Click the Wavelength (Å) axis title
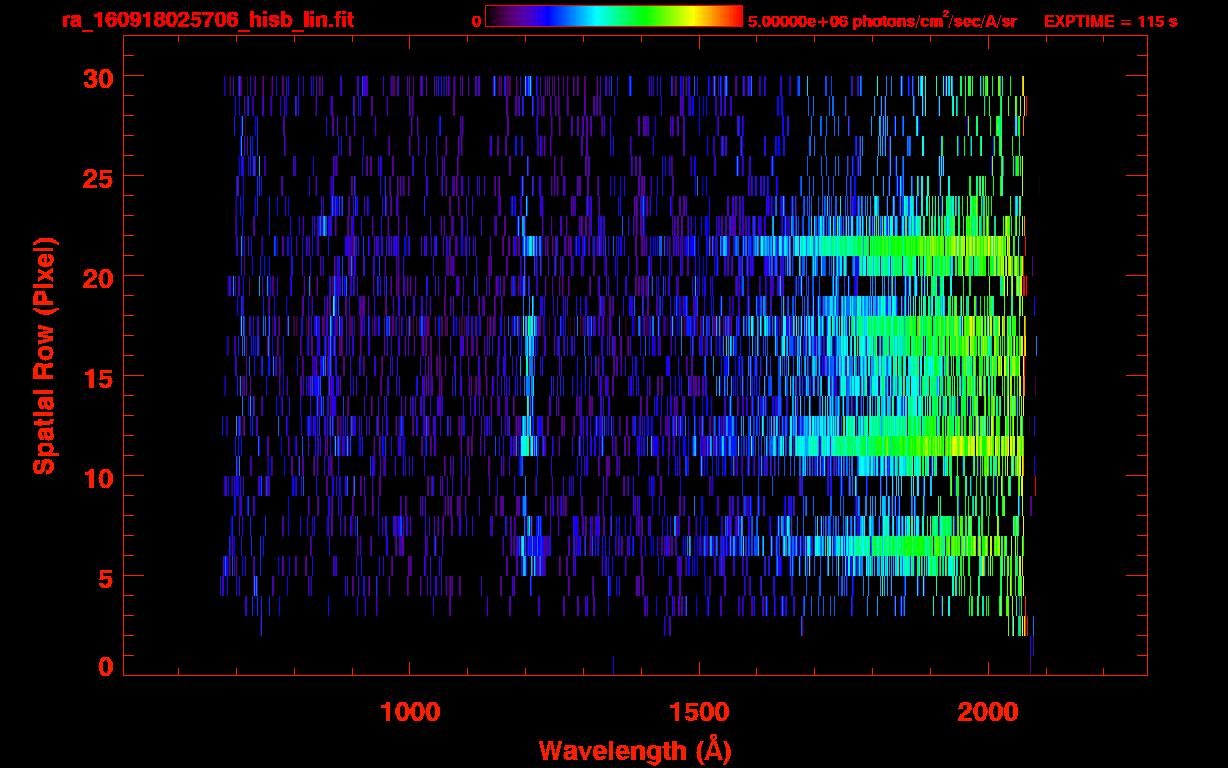 (635, 750)
